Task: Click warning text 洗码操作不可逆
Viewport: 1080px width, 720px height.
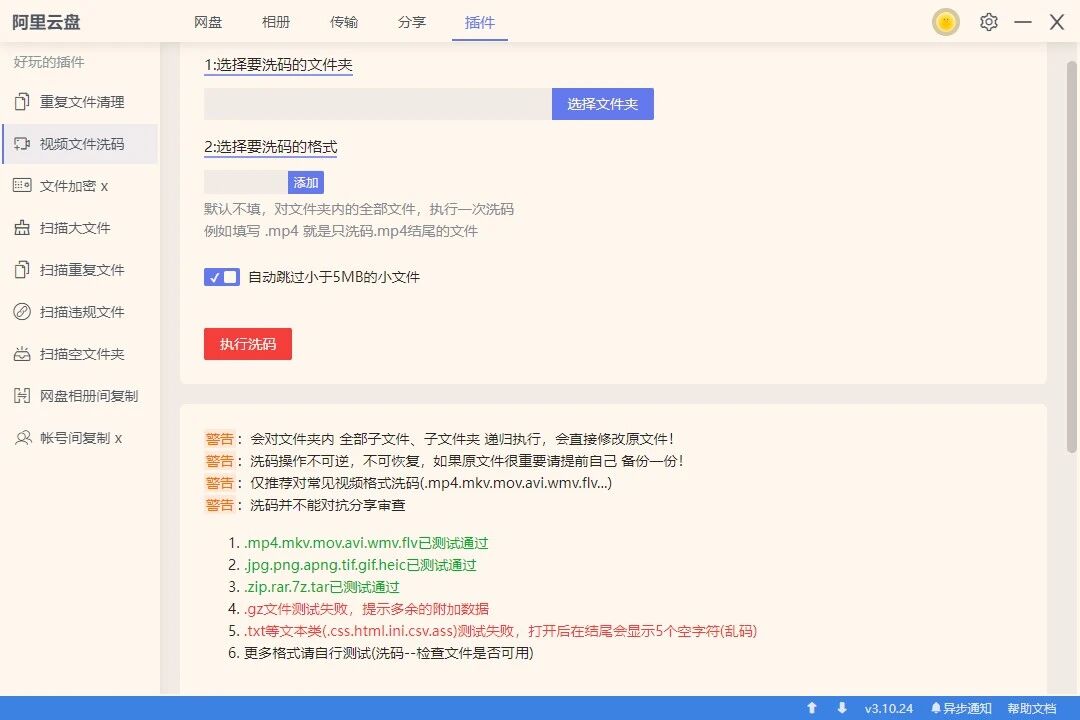Action: point(301,461)
